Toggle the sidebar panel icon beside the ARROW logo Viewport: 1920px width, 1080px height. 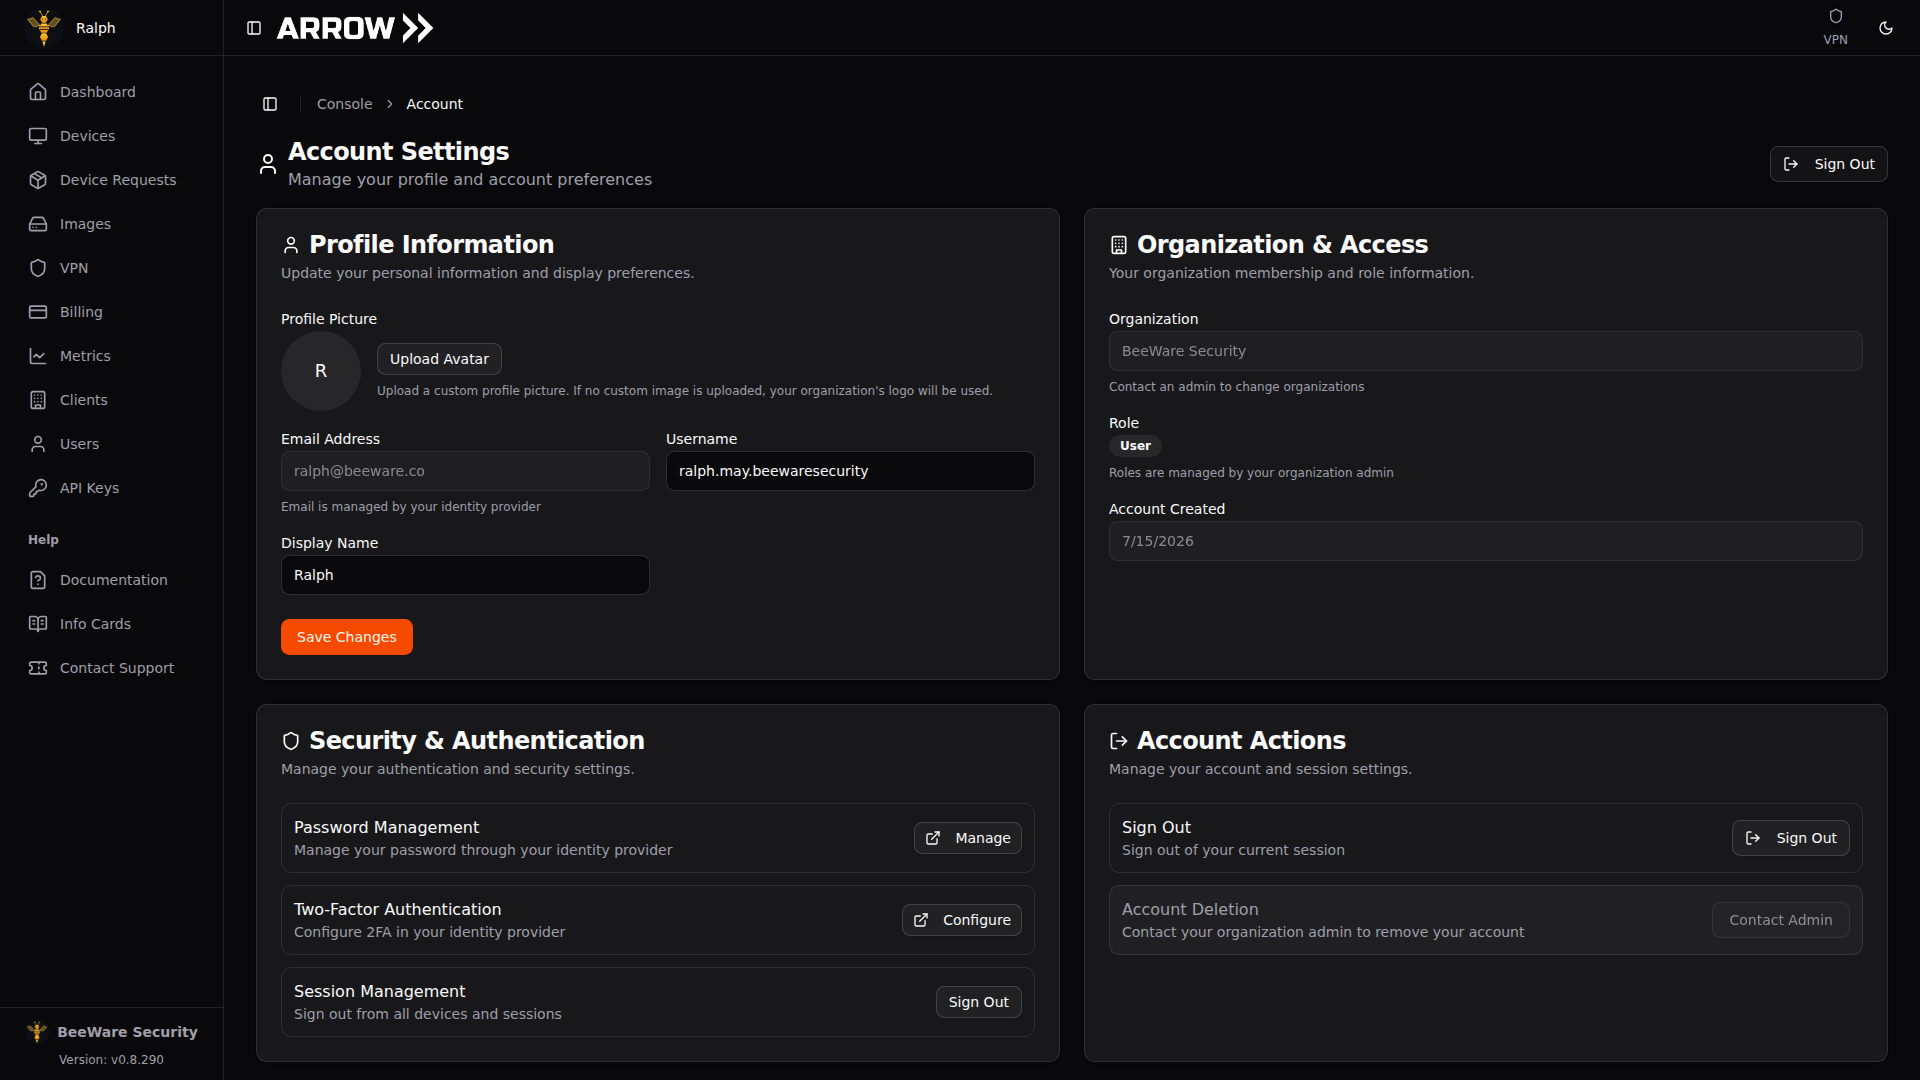coord(254,28)
